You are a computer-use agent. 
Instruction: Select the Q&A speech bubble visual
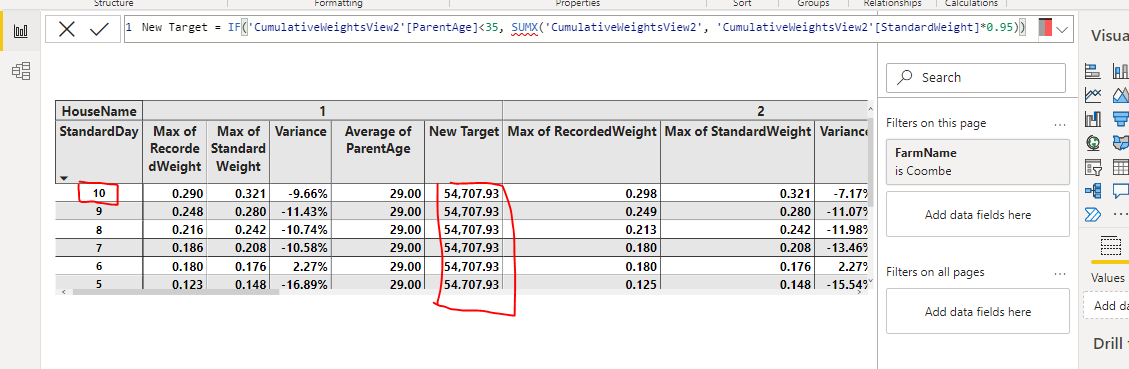(1120, 190)
